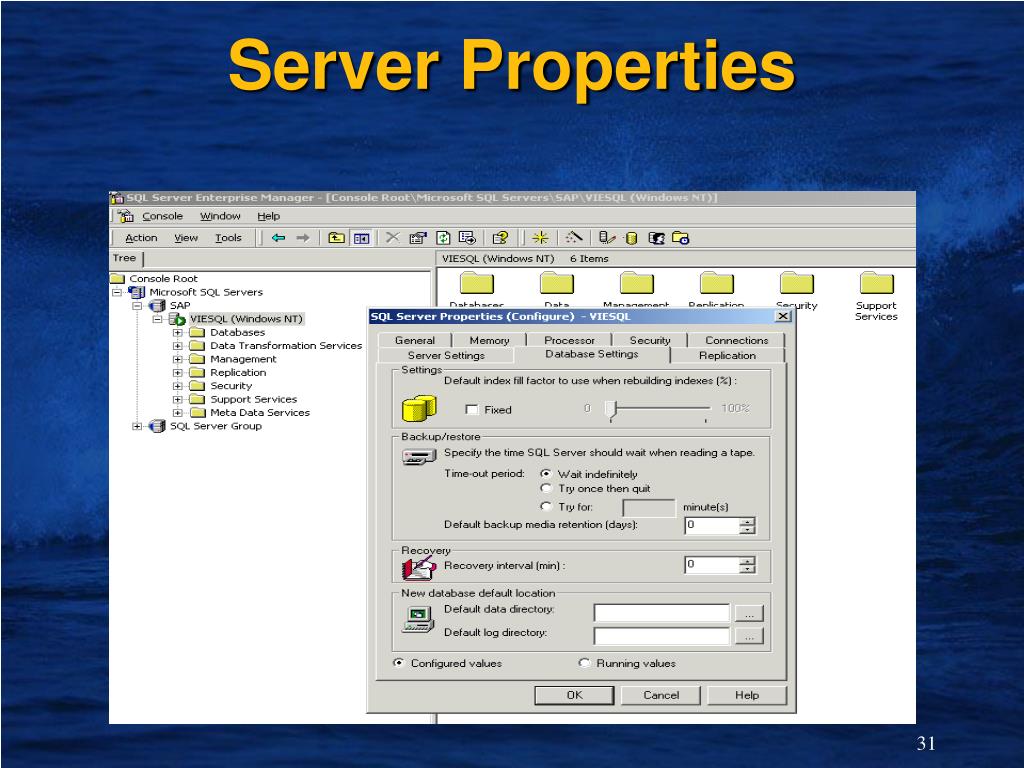This screenshot has width=1024, height=768.
Task: Browse for the default log directory
Action: coord(749,636)
